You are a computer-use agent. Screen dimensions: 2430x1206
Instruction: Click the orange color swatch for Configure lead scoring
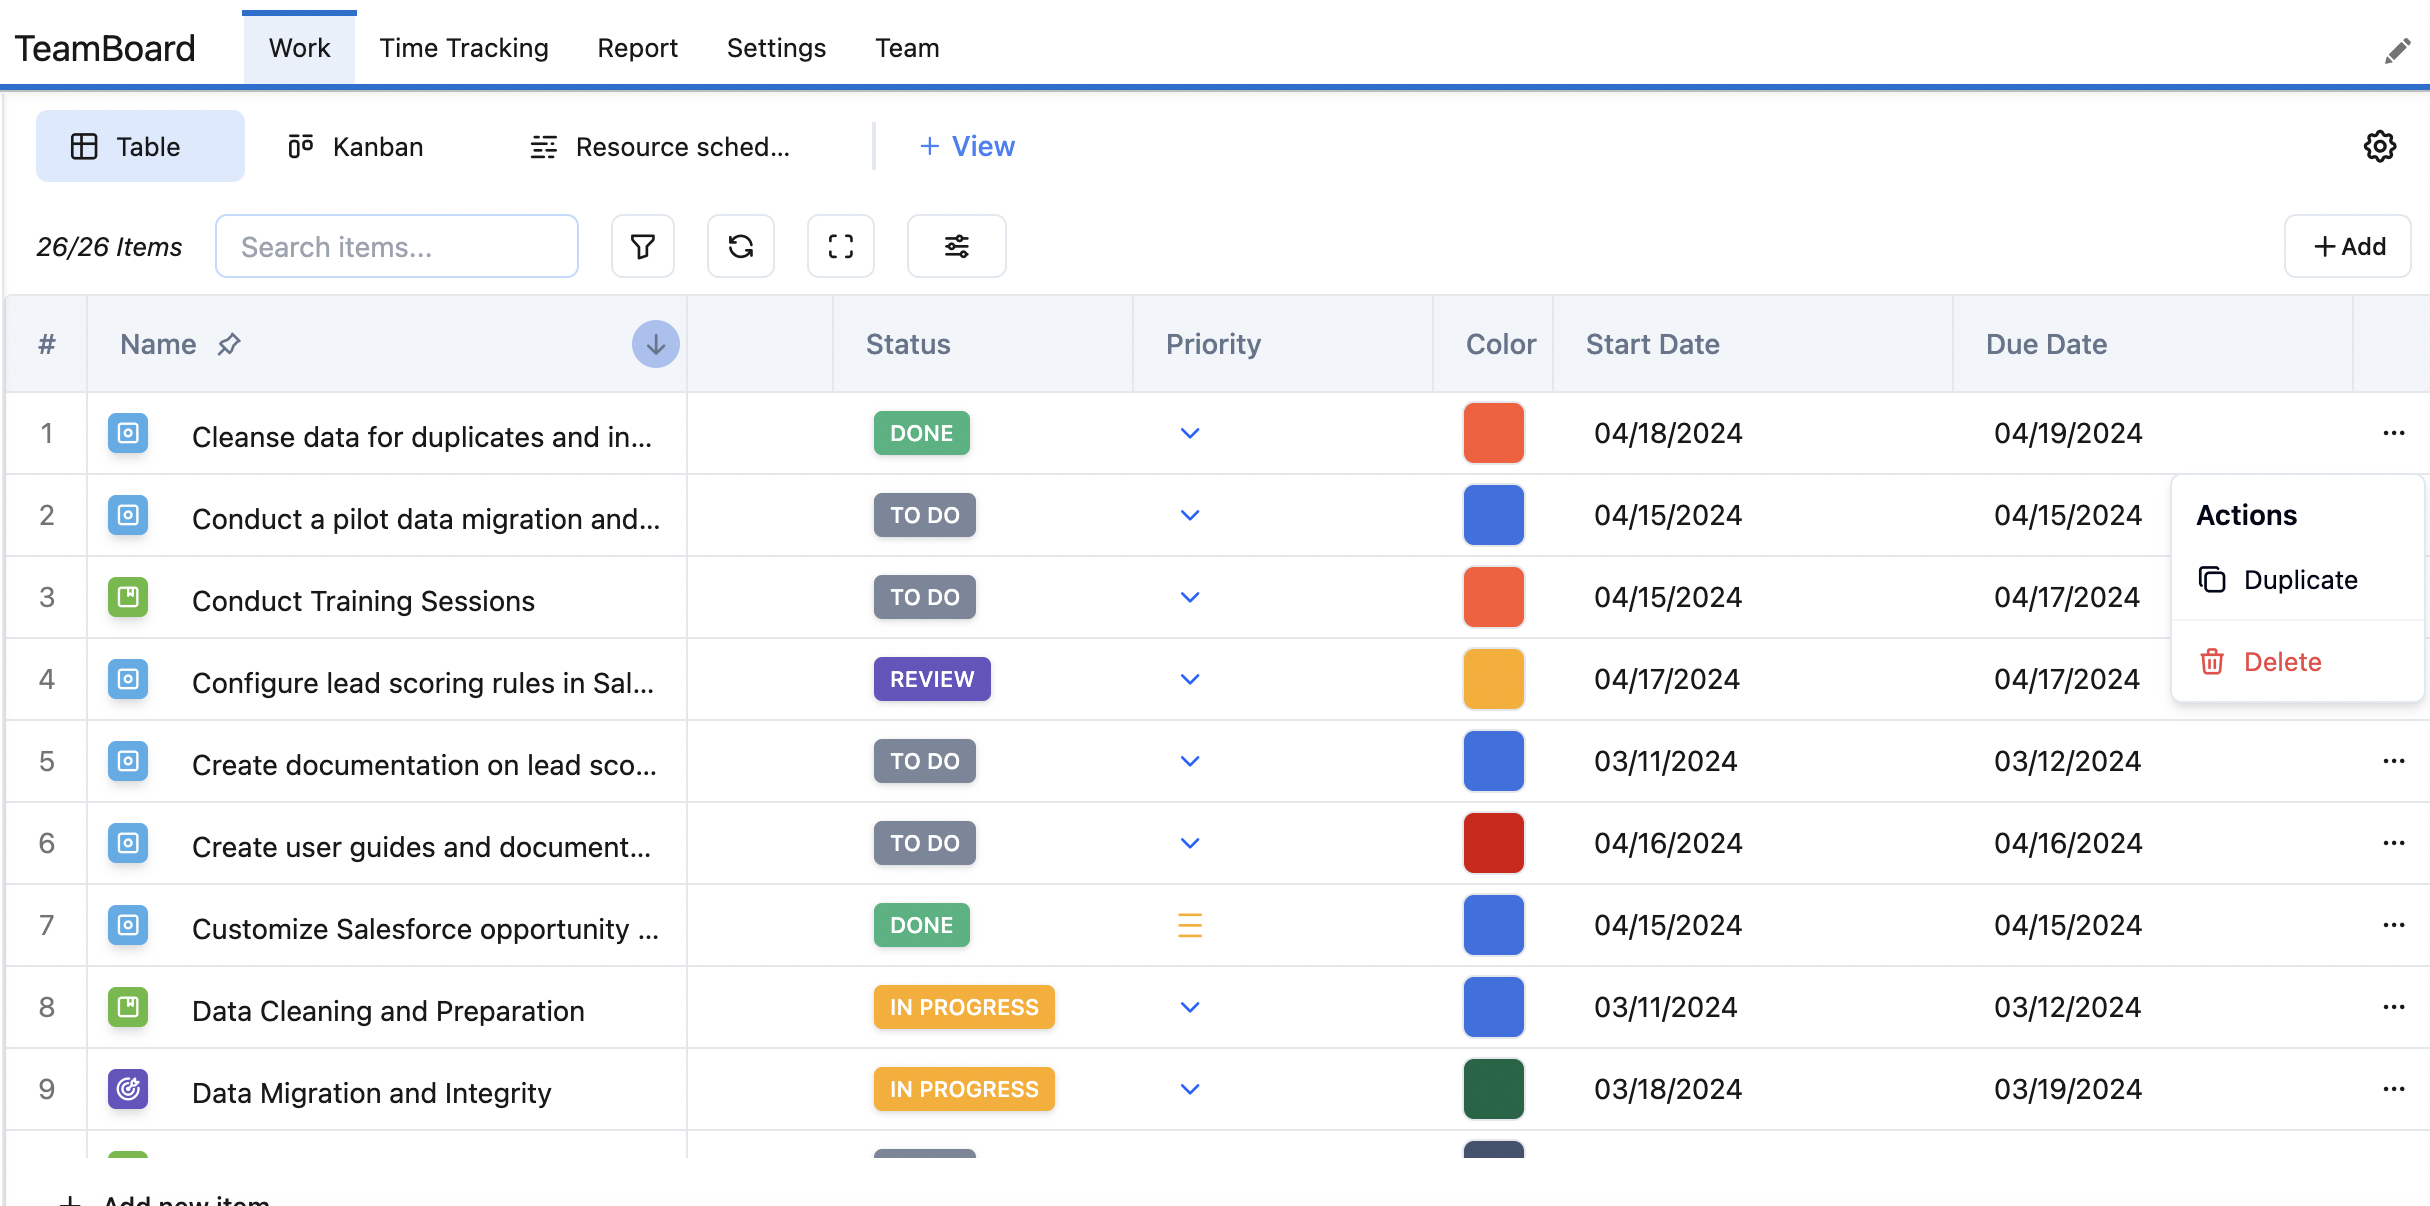click(x=1493, y=679)
